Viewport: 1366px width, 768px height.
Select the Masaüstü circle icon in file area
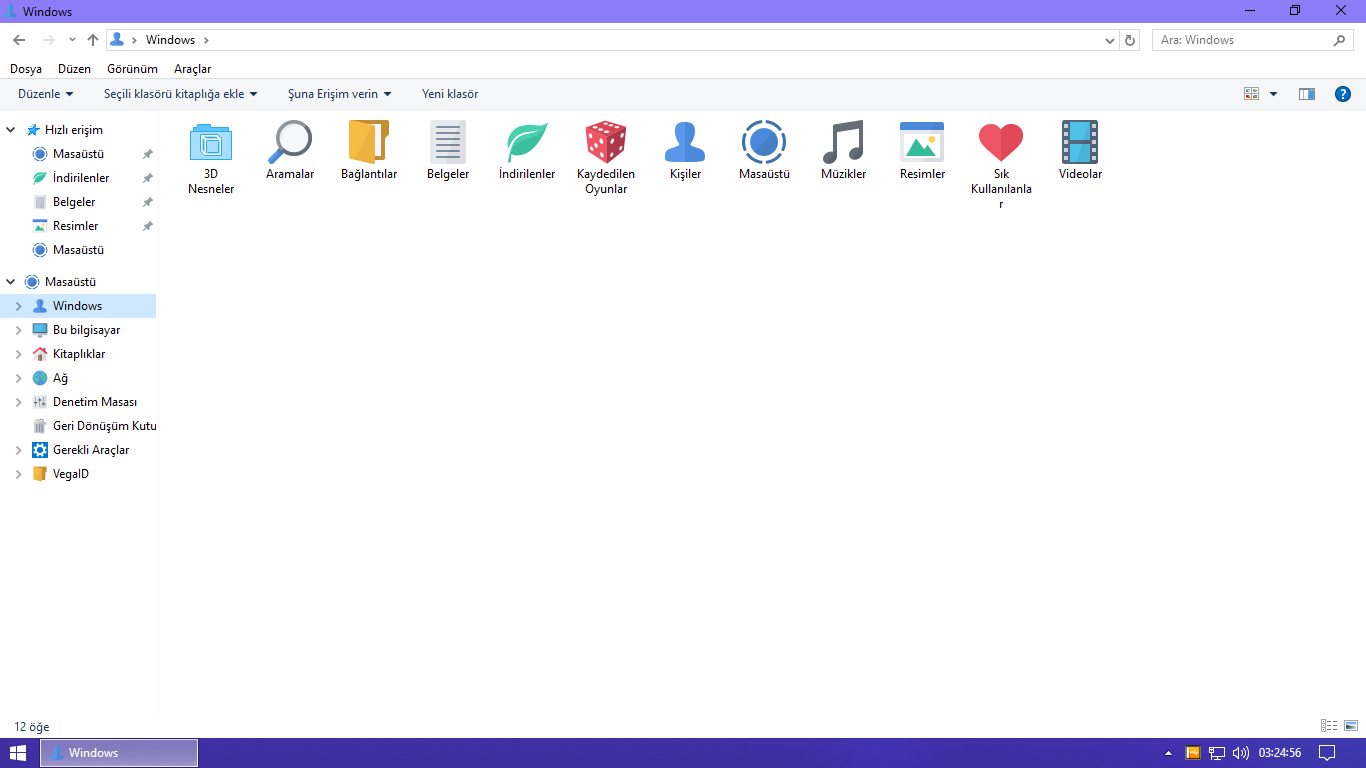pos(764,142)
